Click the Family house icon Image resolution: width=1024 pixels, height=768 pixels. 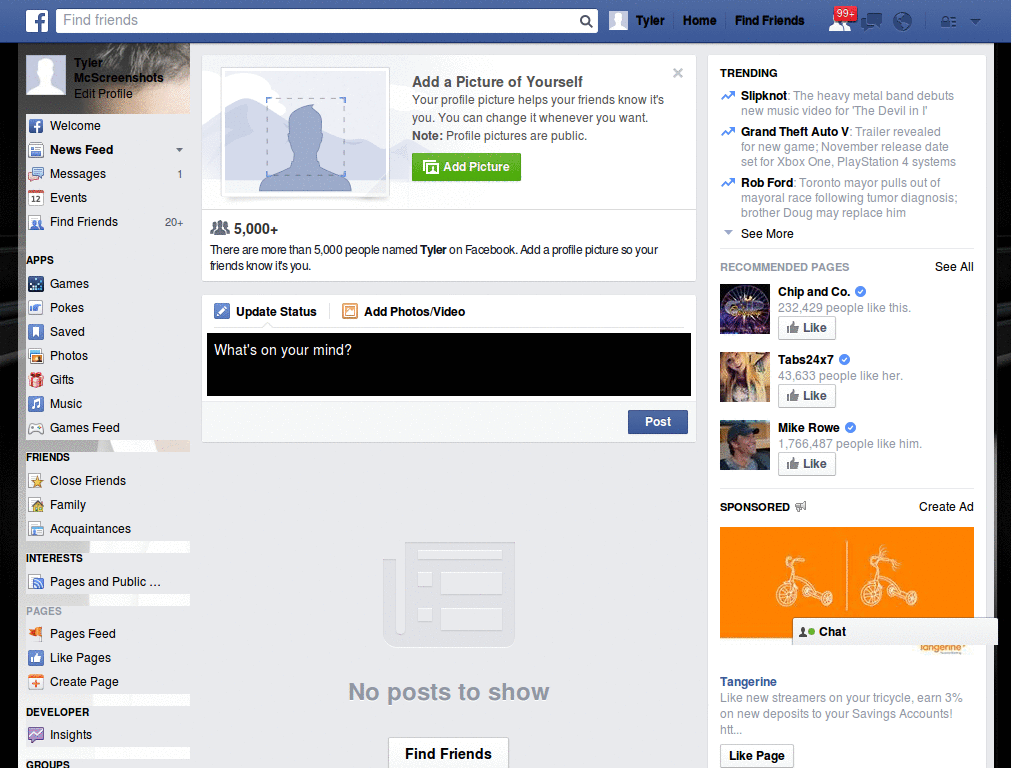pyautogui.click(x=36, y=505)
